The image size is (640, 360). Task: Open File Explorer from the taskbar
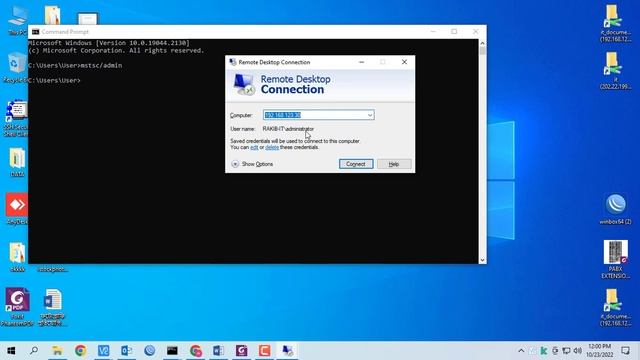(57, 351)
